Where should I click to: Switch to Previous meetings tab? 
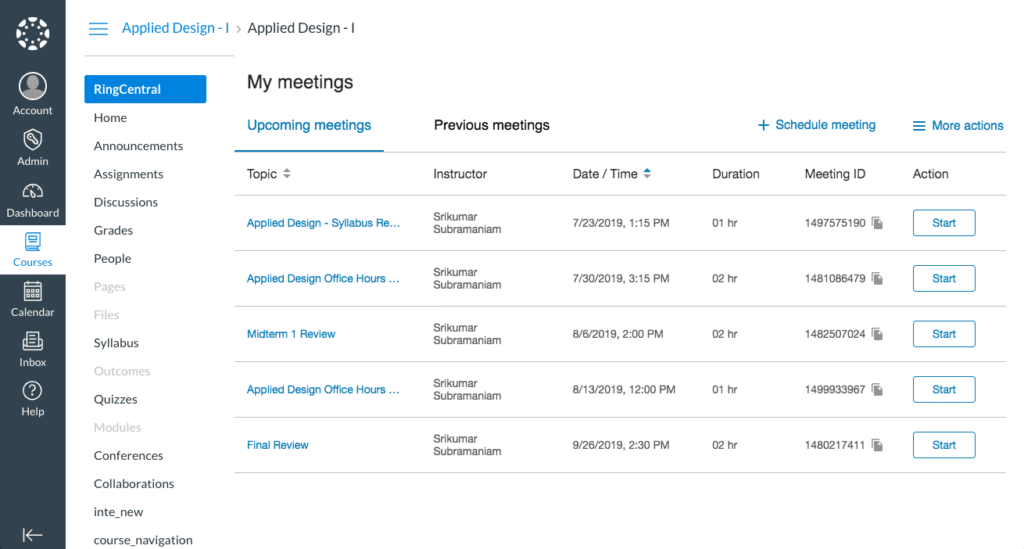click(491, 125)
